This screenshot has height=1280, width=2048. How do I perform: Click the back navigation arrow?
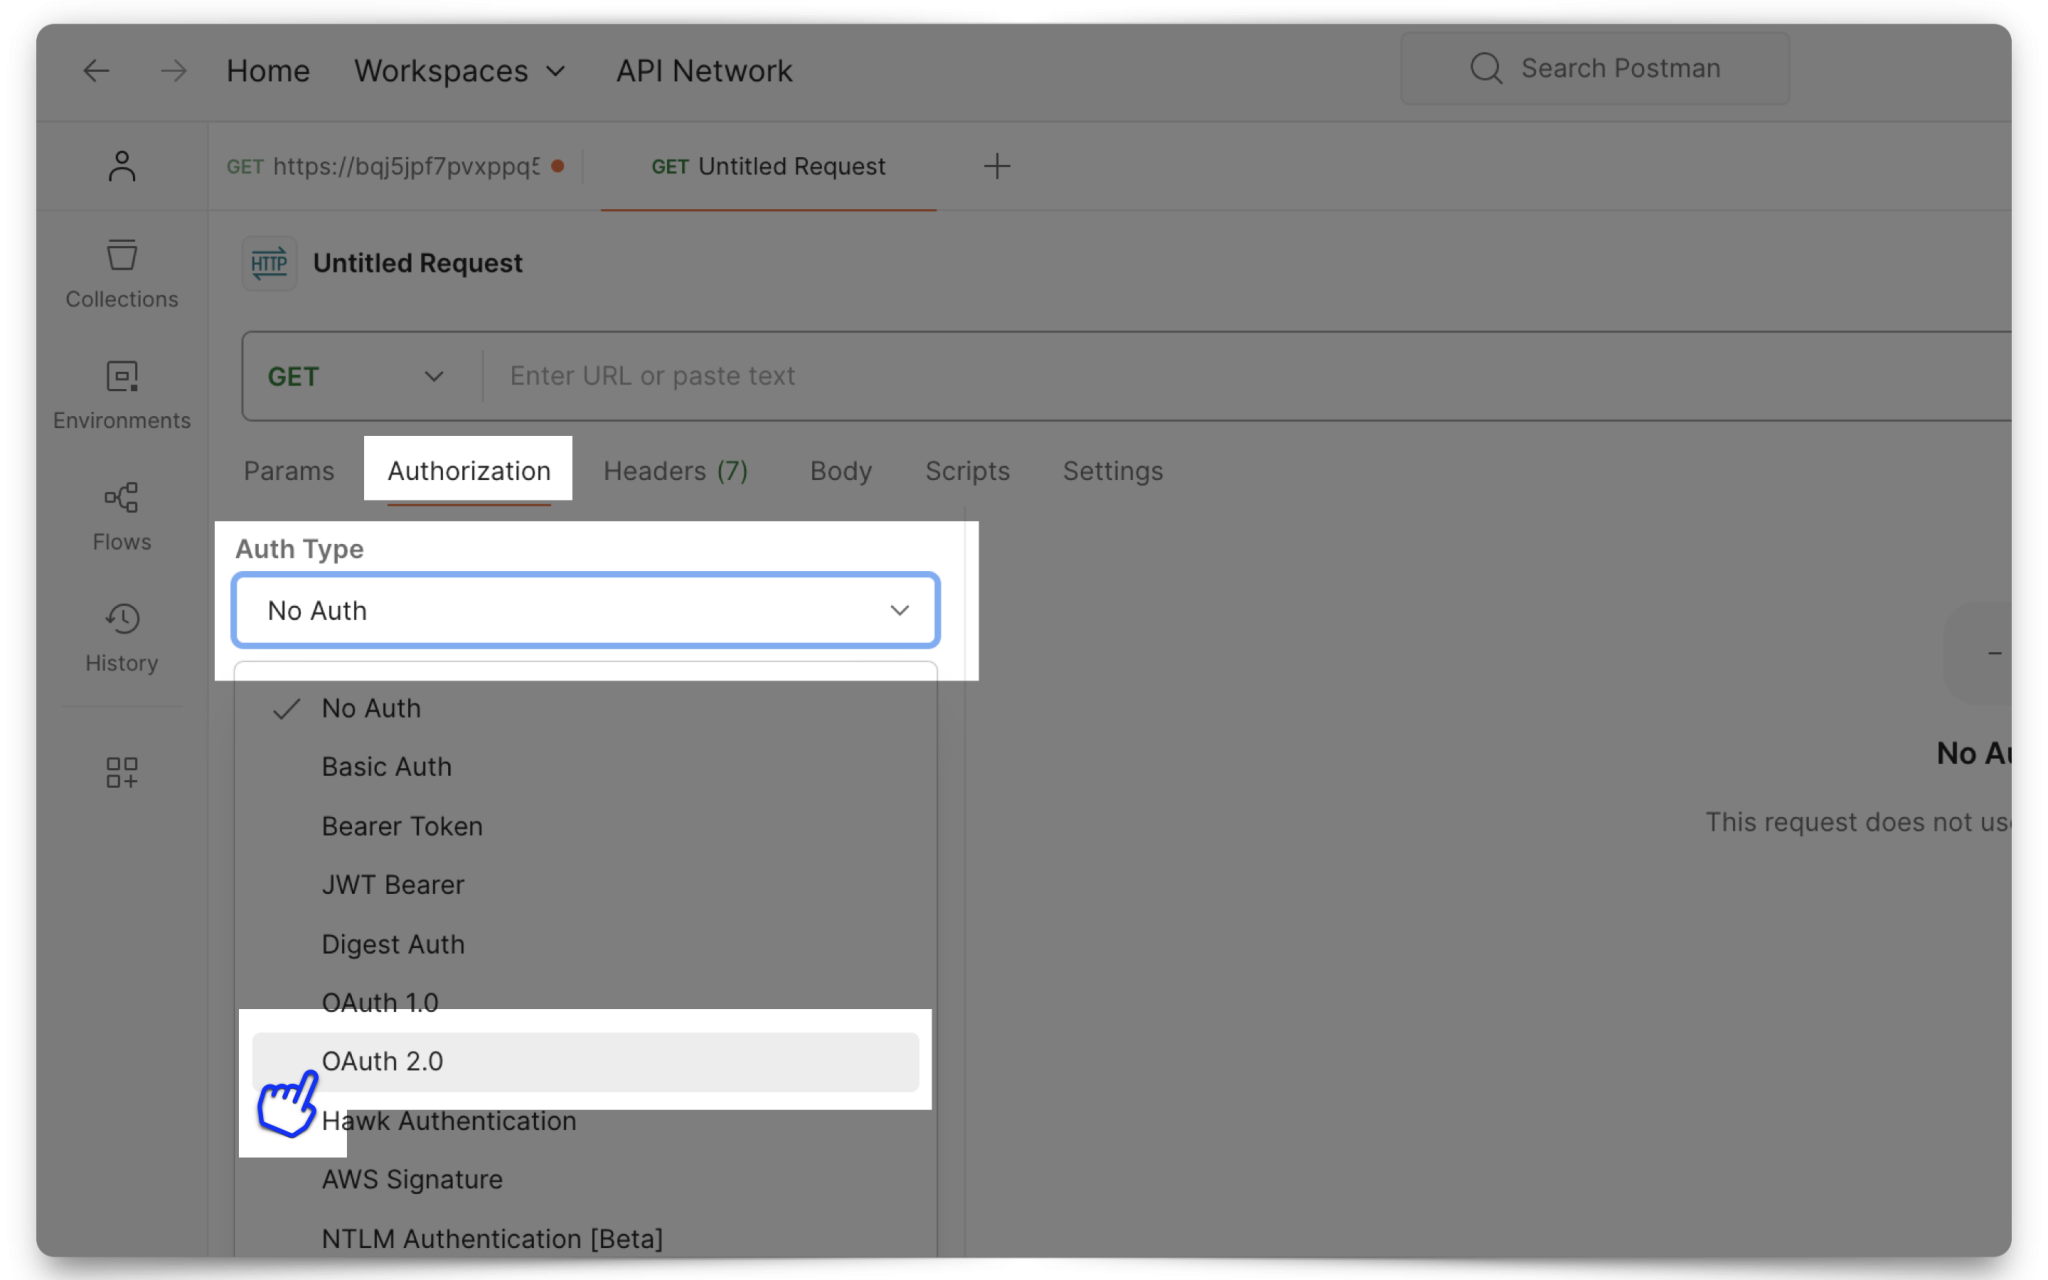[96, 70]
